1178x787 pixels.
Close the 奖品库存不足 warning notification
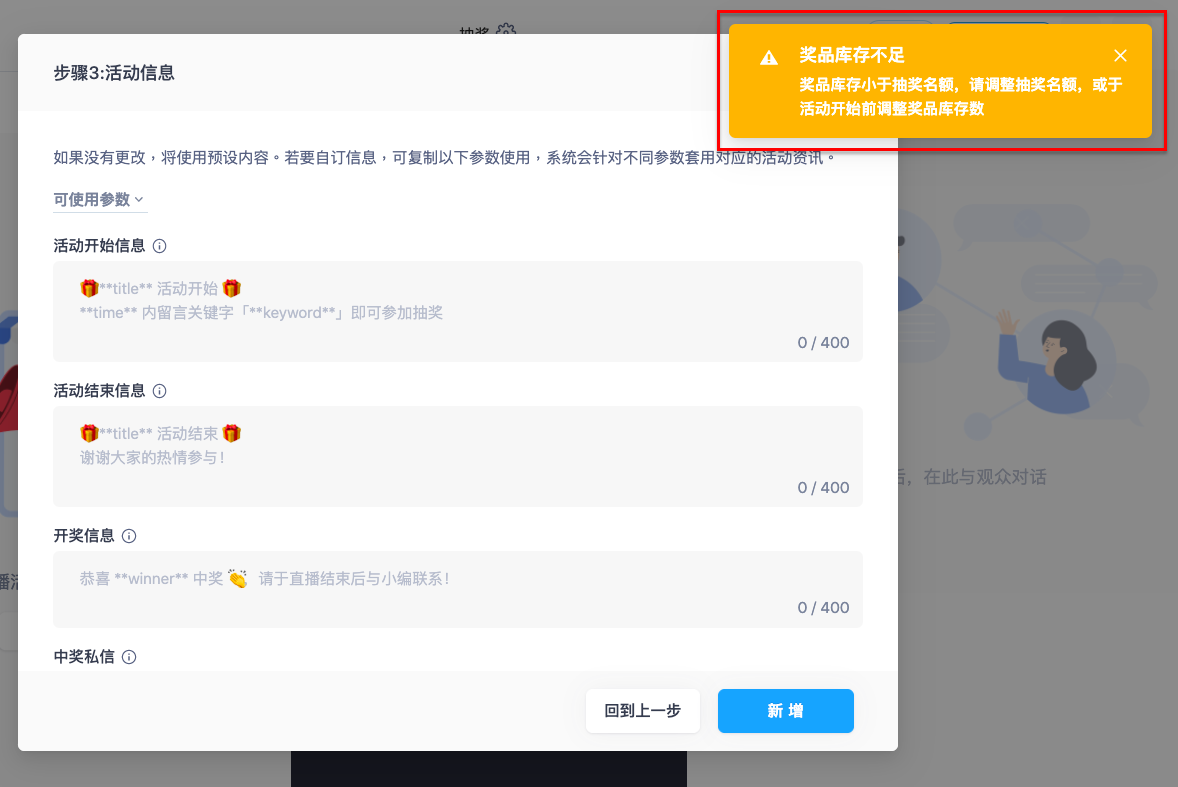[x=1120, y=56]
